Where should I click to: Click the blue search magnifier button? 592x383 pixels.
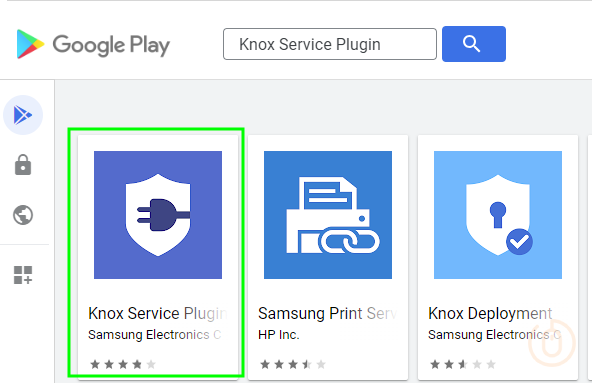pyautogui.click(x=474, y=44)
